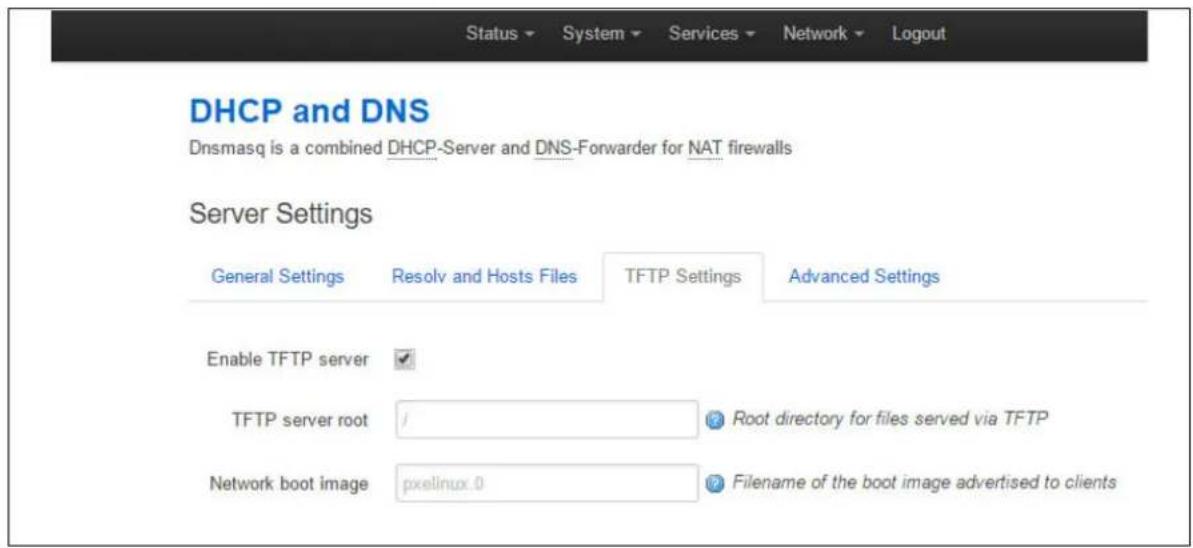Expand the Services menu

[x=711, y=34]
